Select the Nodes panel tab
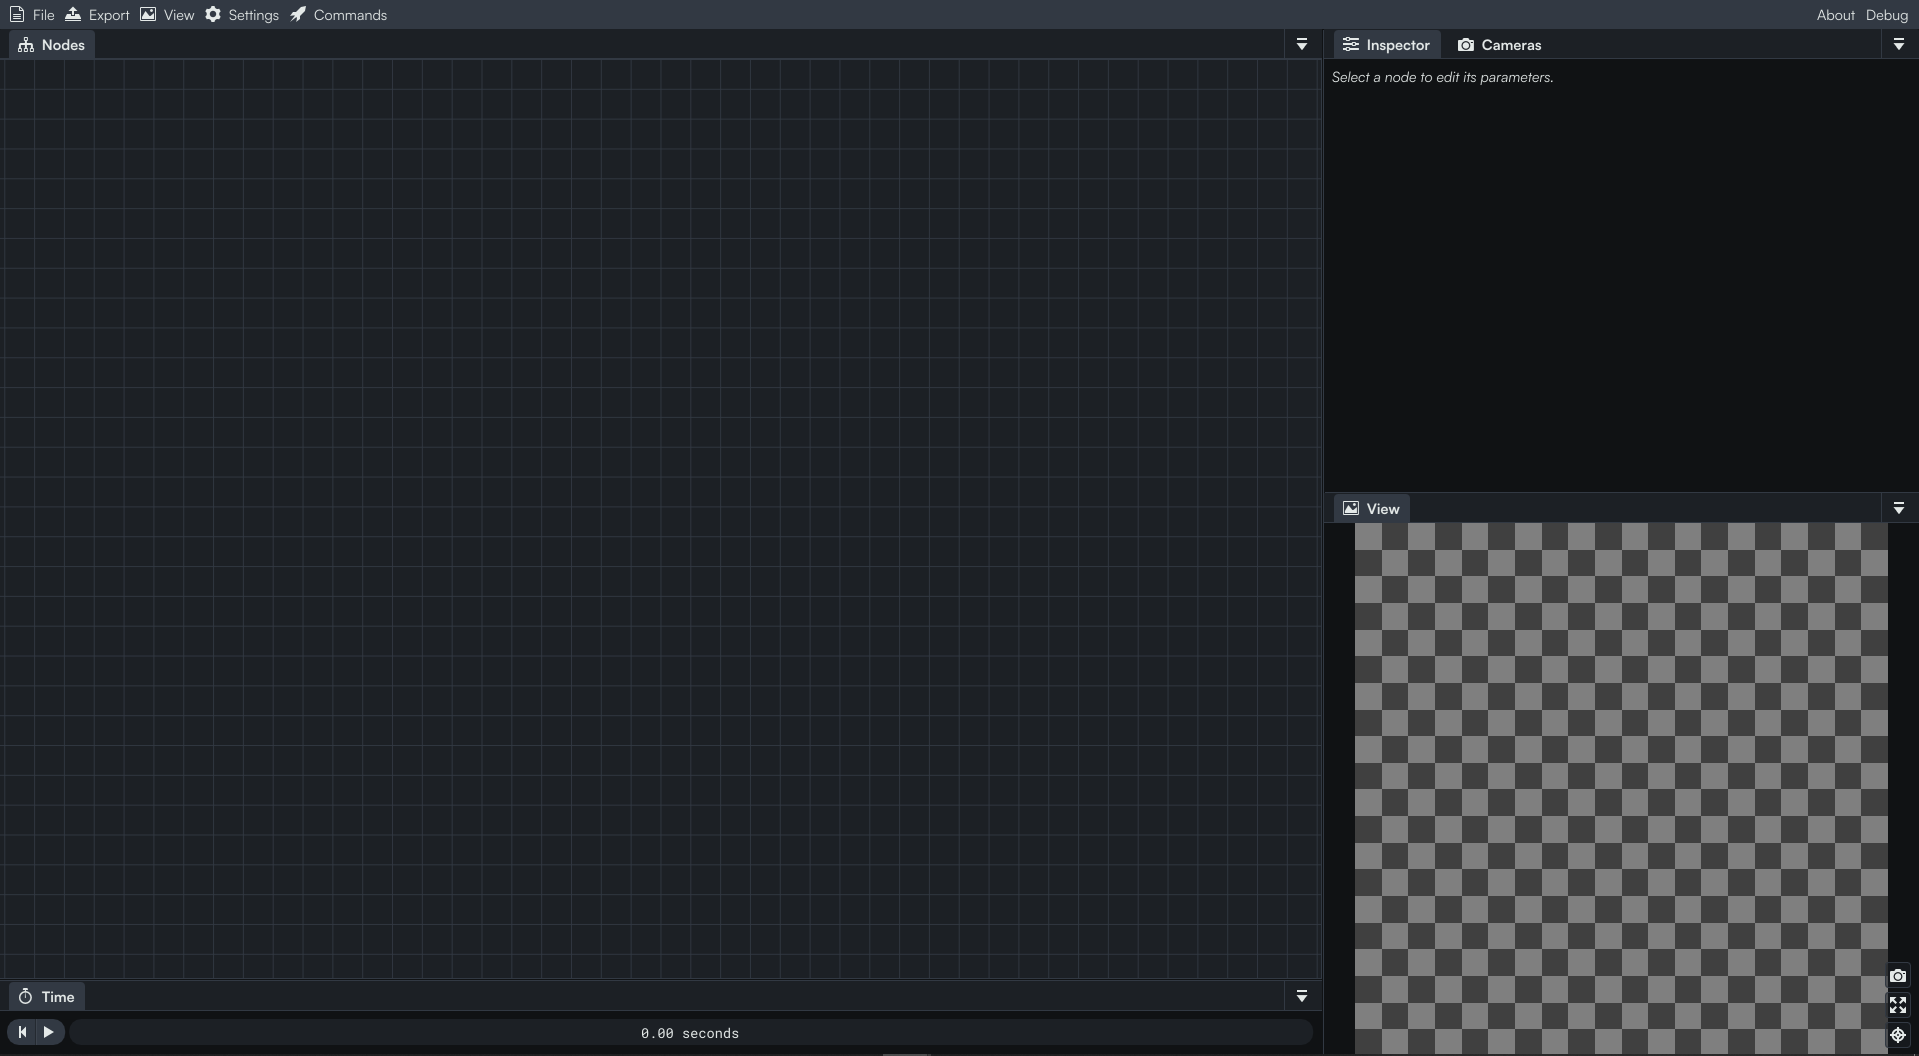Screen dimensions: 1919x1056 52,45
